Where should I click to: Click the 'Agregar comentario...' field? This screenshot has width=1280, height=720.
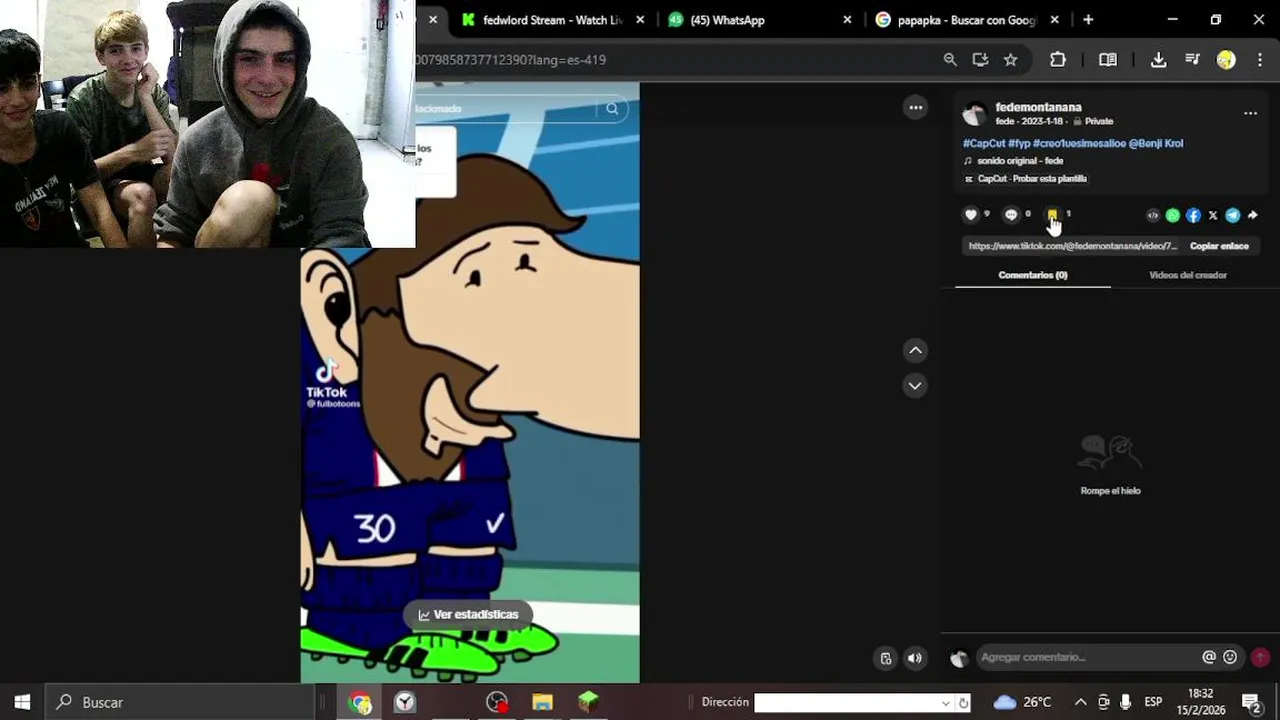click(1087, 657)
